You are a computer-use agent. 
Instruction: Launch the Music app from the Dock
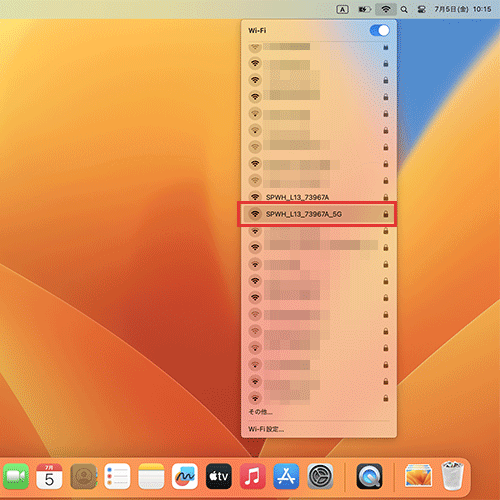coord(253,476)
